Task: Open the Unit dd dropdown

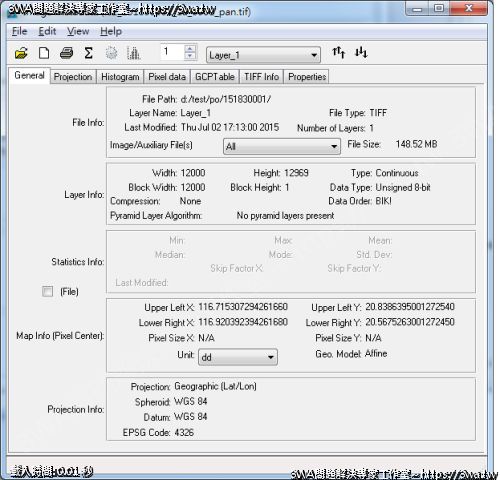Action: (238, 357)
